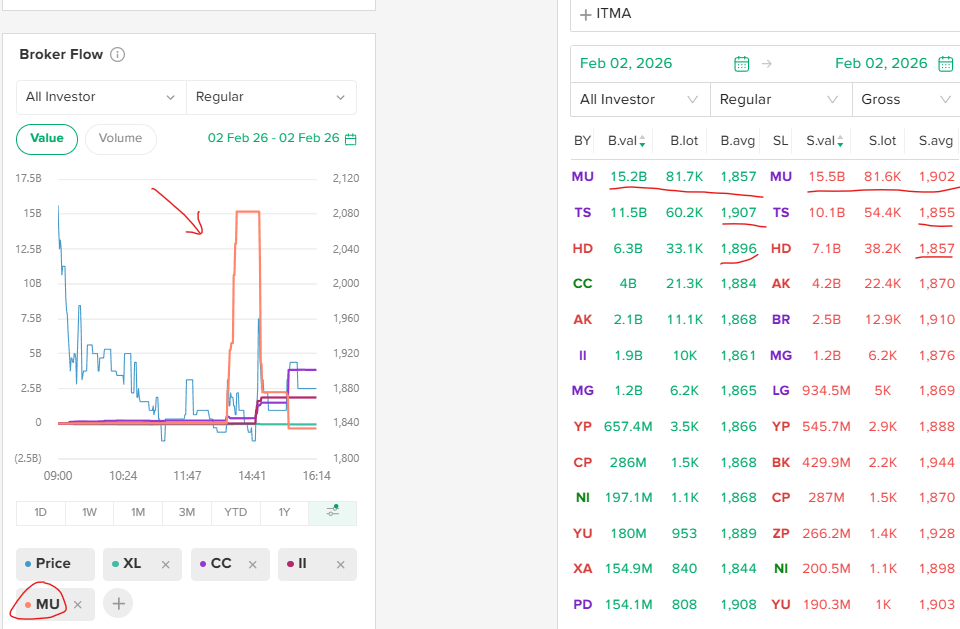This screenshot has width=960, height=629.
Task: Toggle the Price series chip
Action: (x=55, y=564)
